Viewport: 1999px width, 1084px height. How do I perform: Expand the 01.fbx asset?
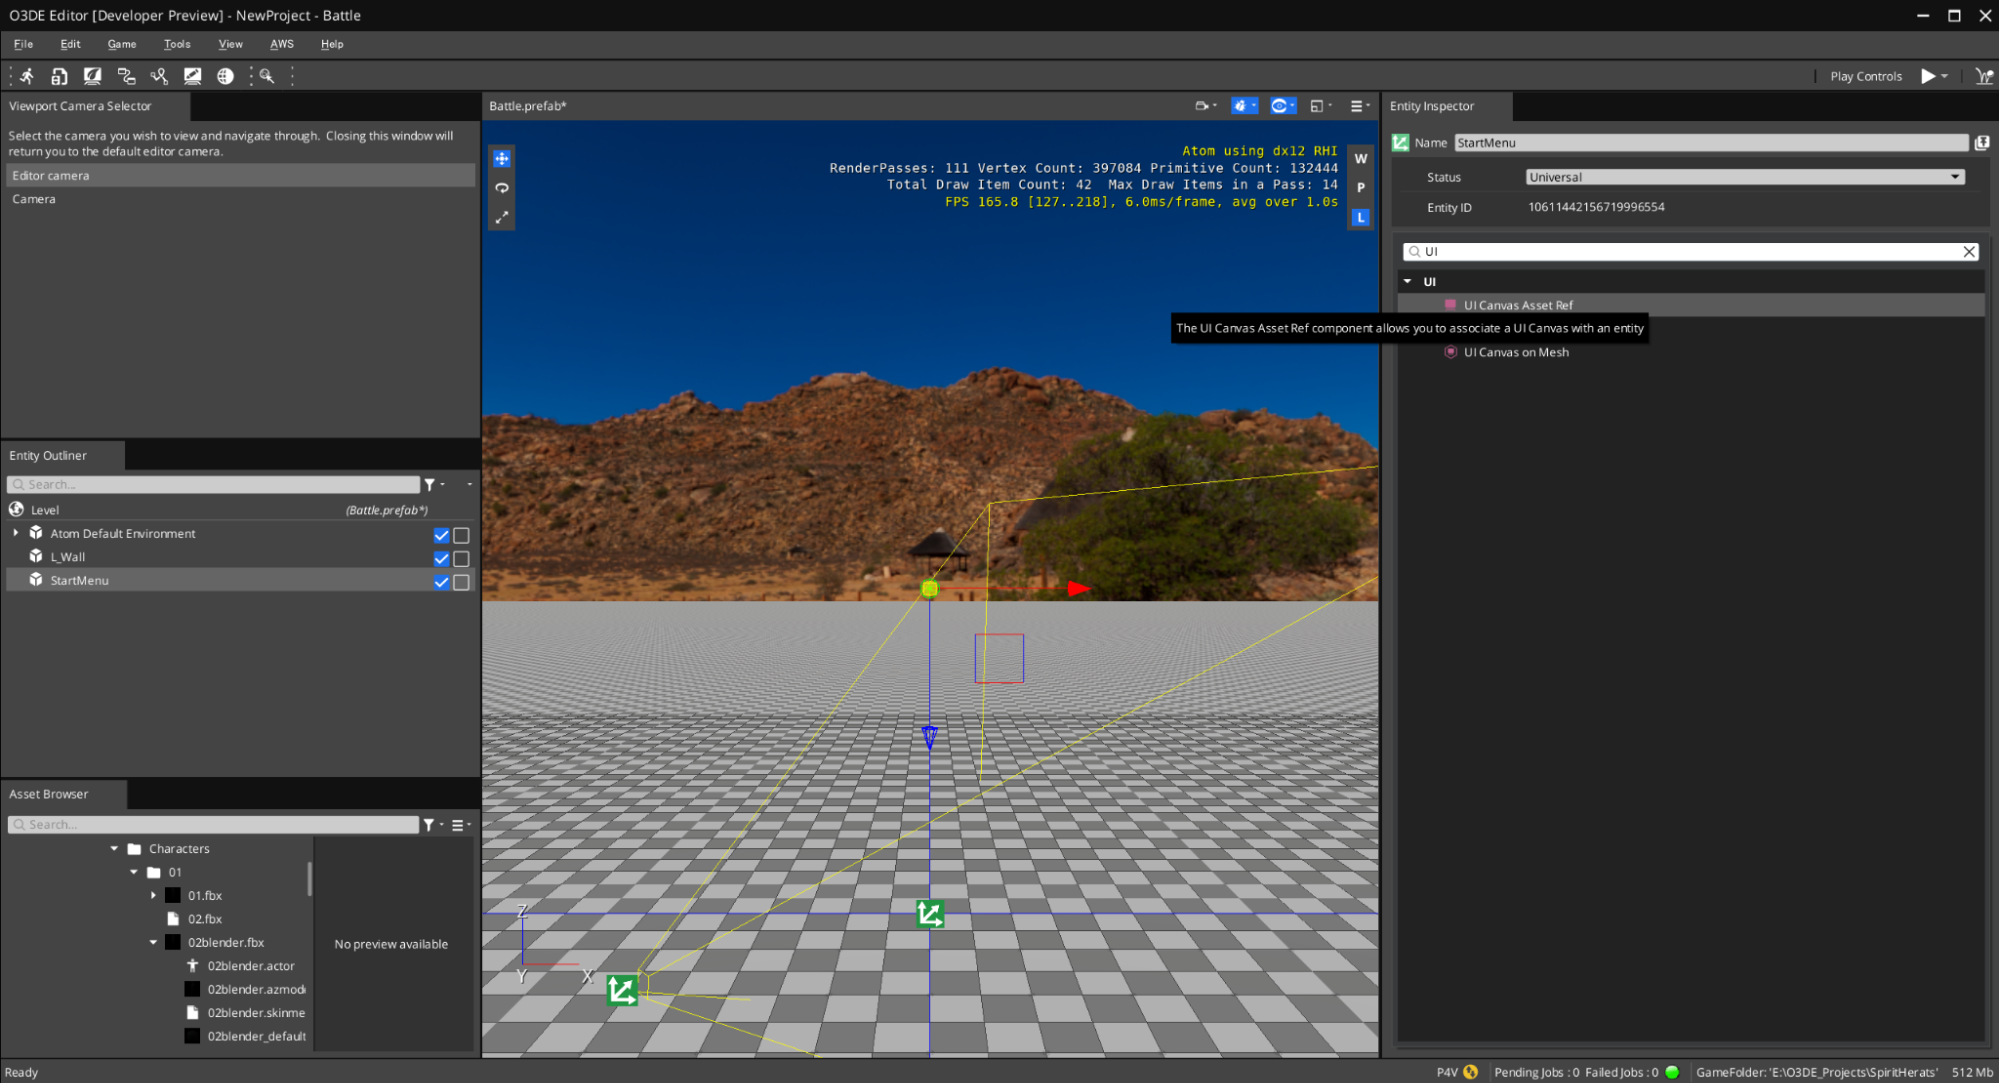(153, 895)
